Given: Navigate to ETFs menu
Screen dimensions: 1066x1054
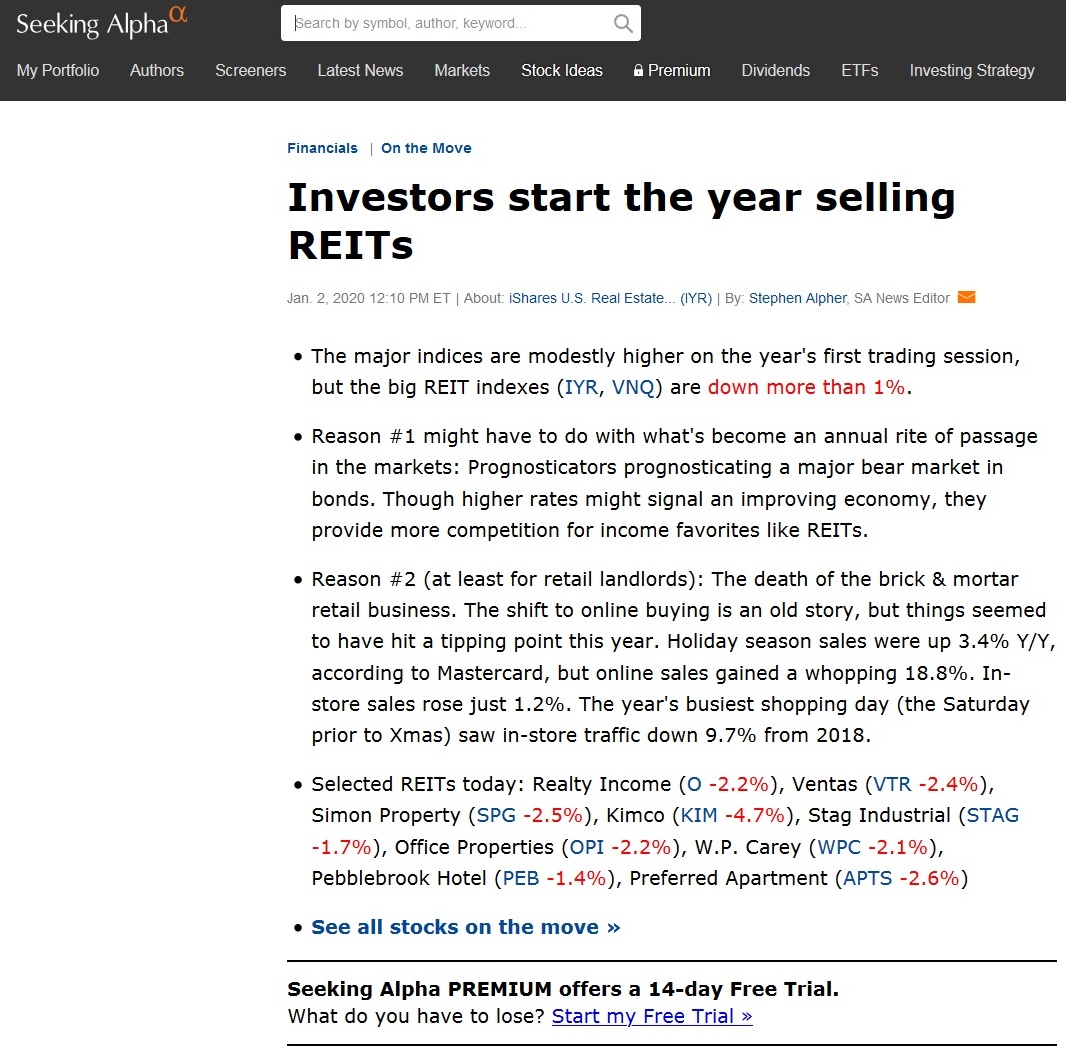Looking at the screenshot, I should pyautogui.click(x=860, y=71).
